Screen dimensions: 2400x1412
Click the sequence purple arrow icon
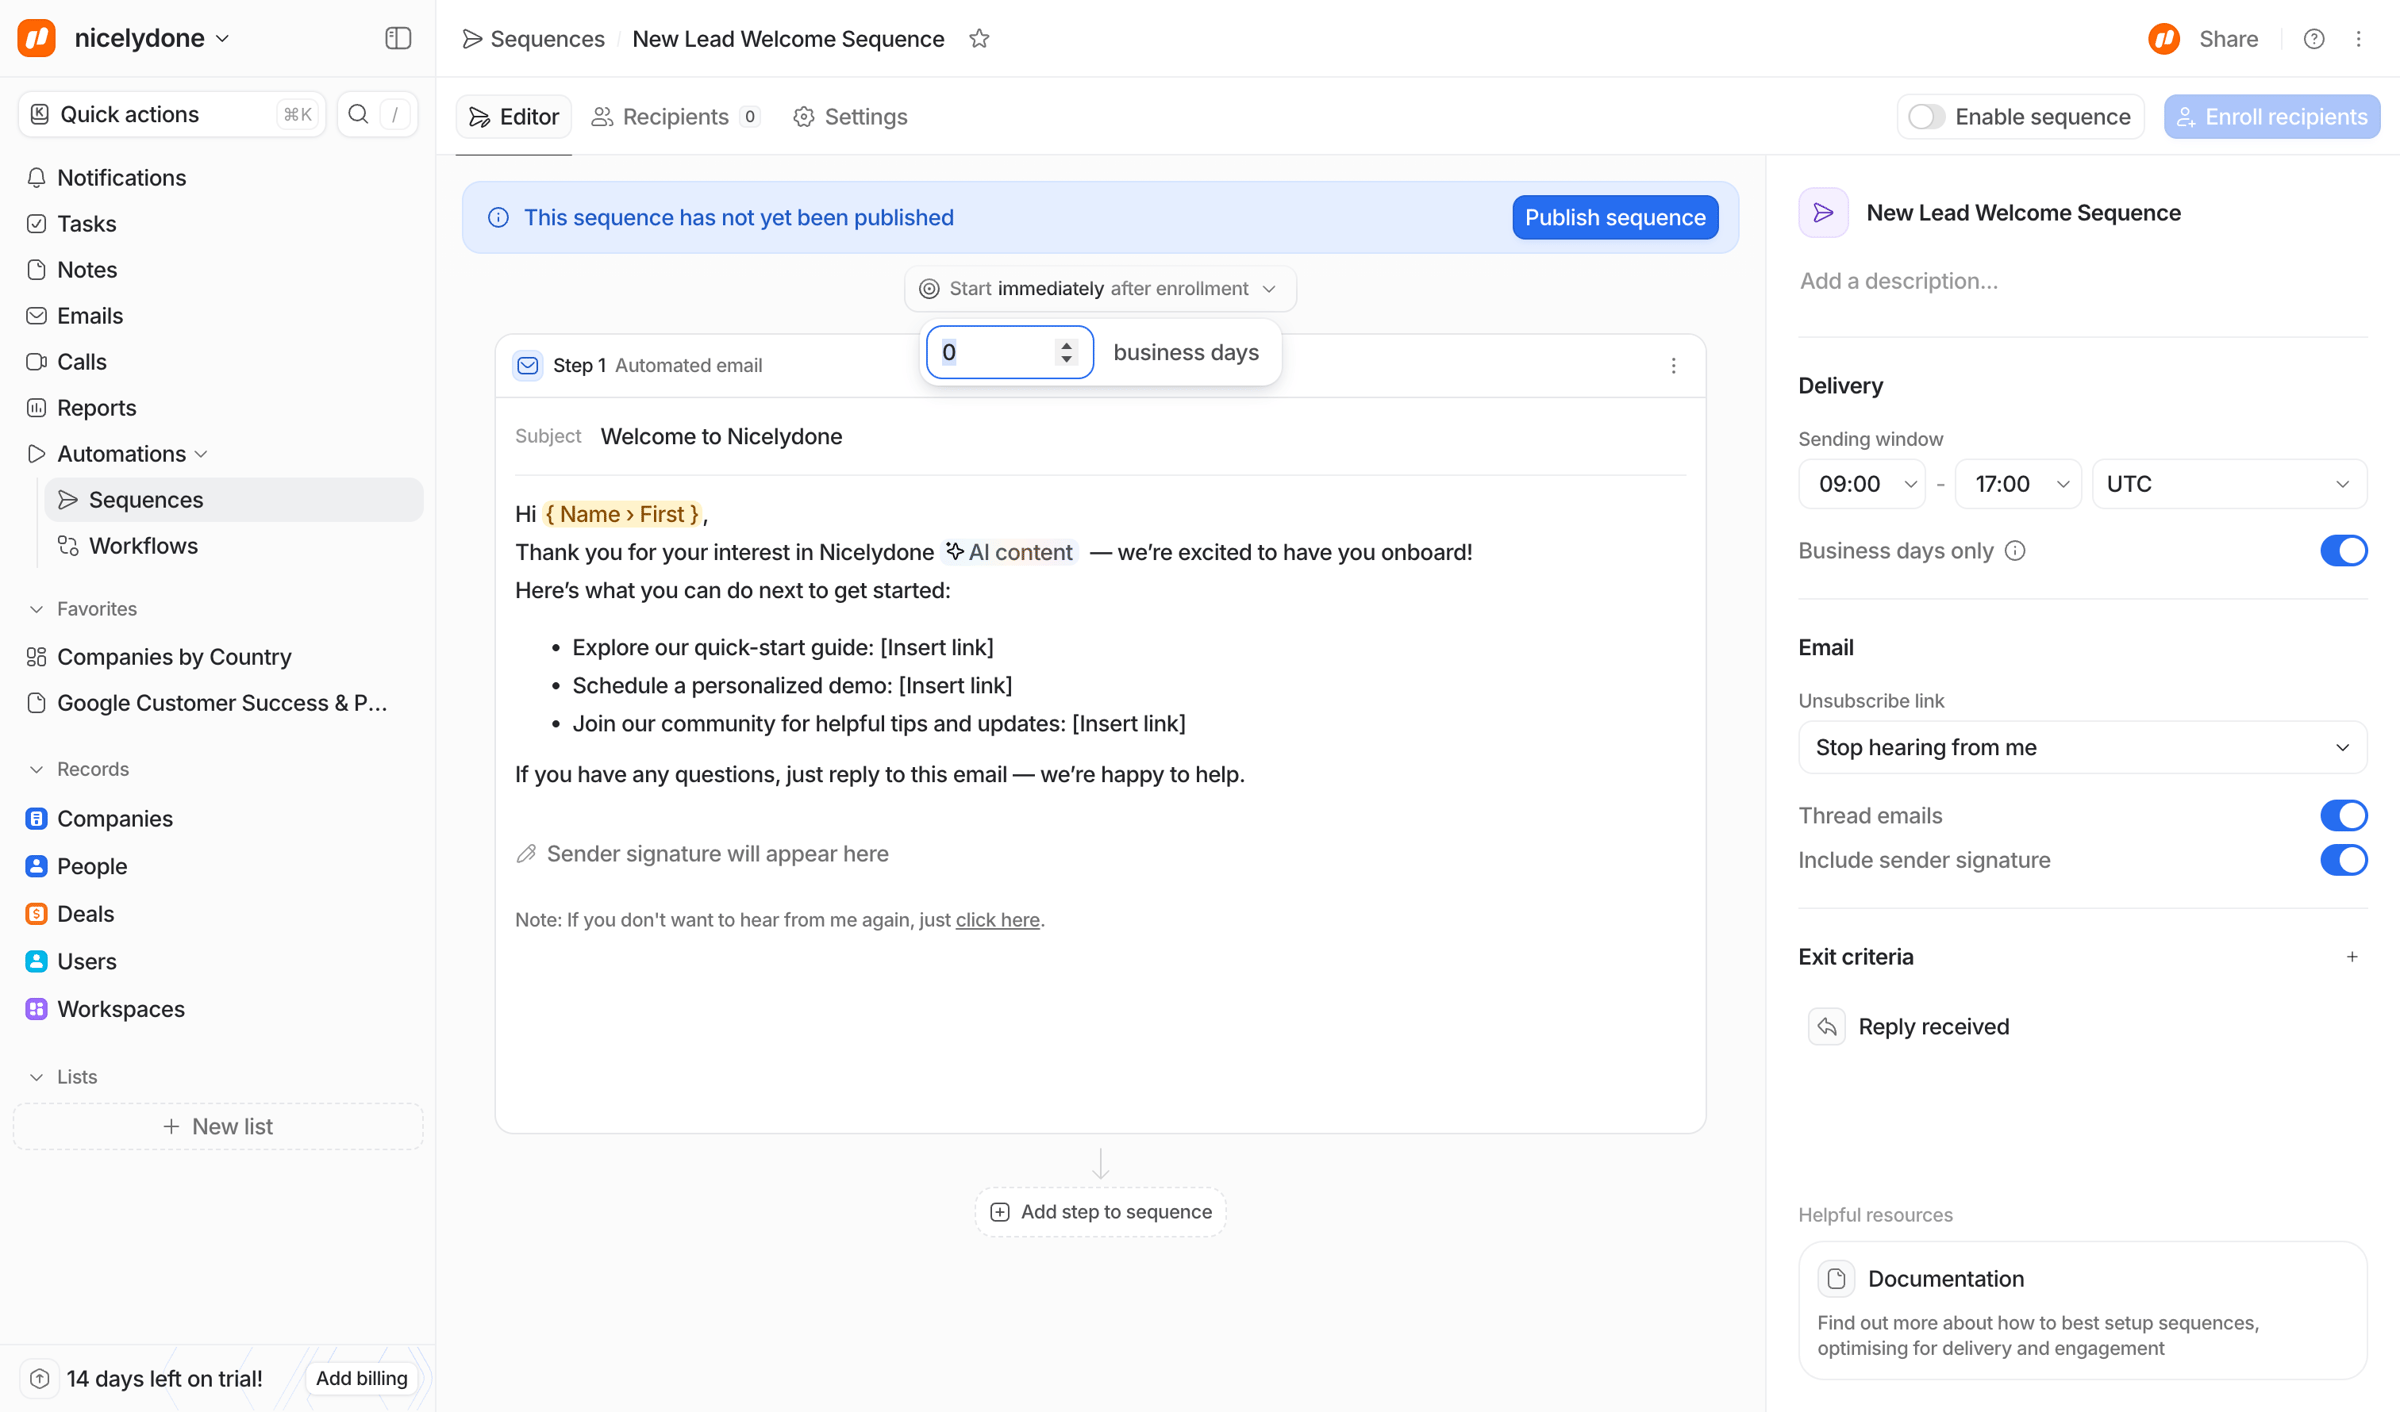1824,212
